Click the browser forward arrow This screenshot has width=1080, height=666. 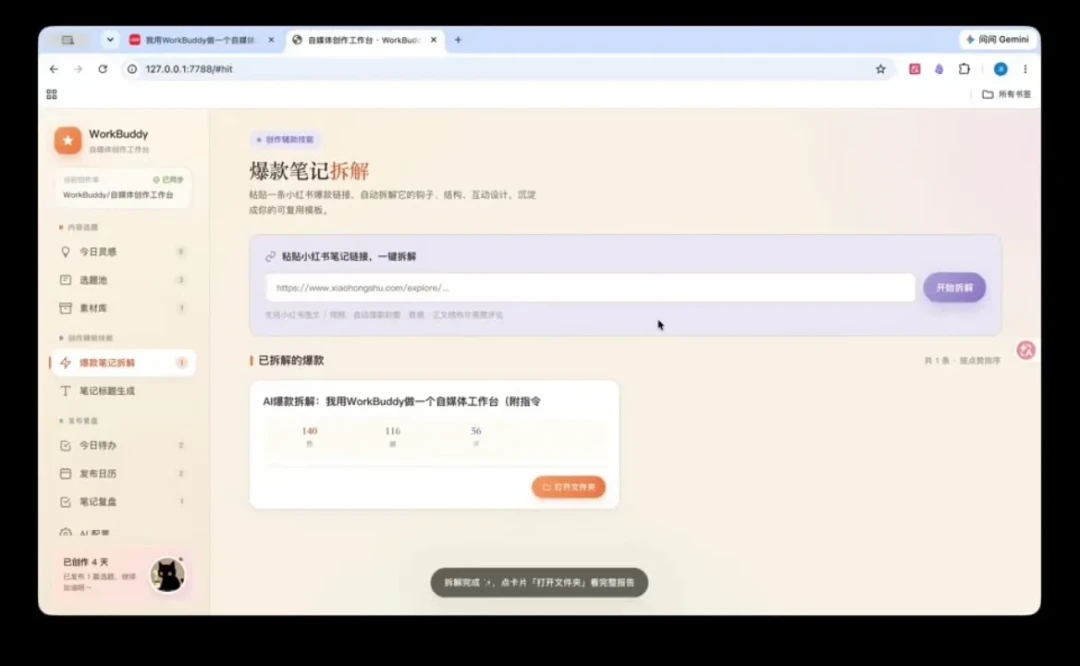(78, 69)
